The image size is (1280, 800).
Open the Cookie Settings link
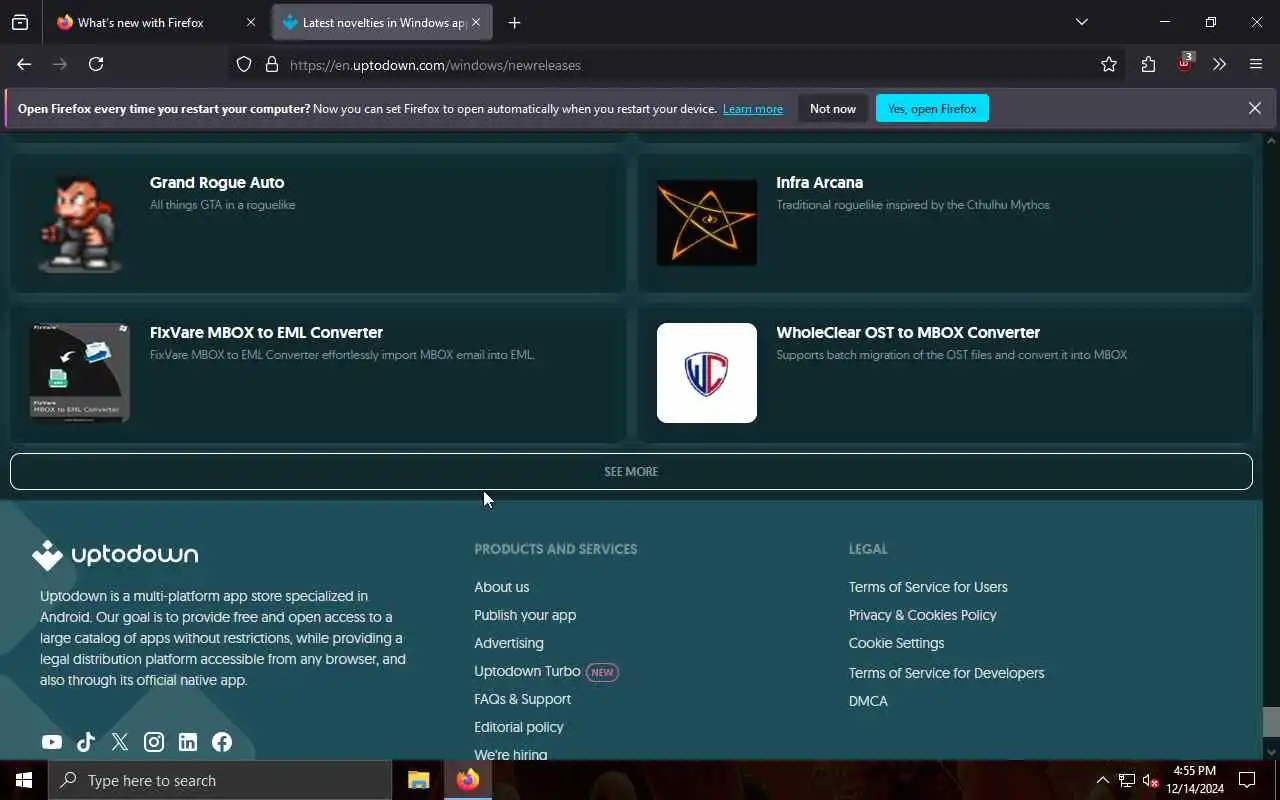896,643
